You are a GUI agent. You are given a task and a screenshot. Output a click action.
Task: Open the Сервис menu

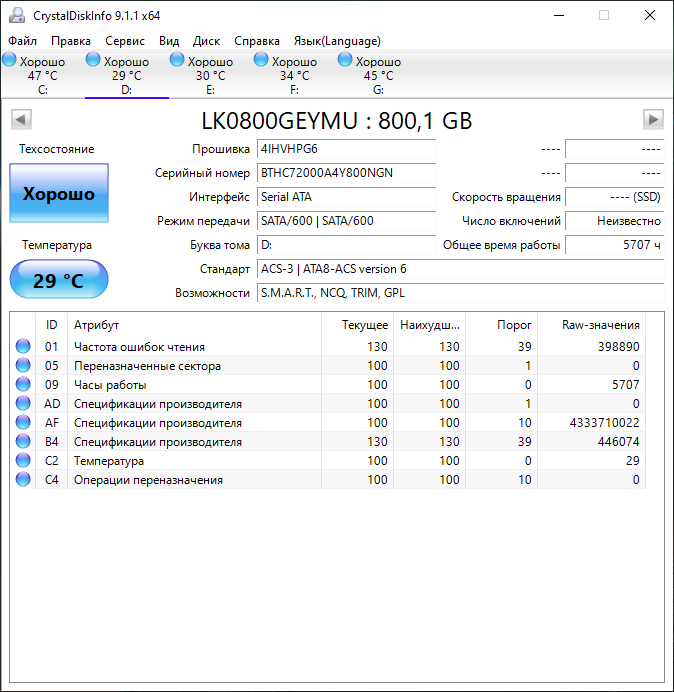pos(125,41)
